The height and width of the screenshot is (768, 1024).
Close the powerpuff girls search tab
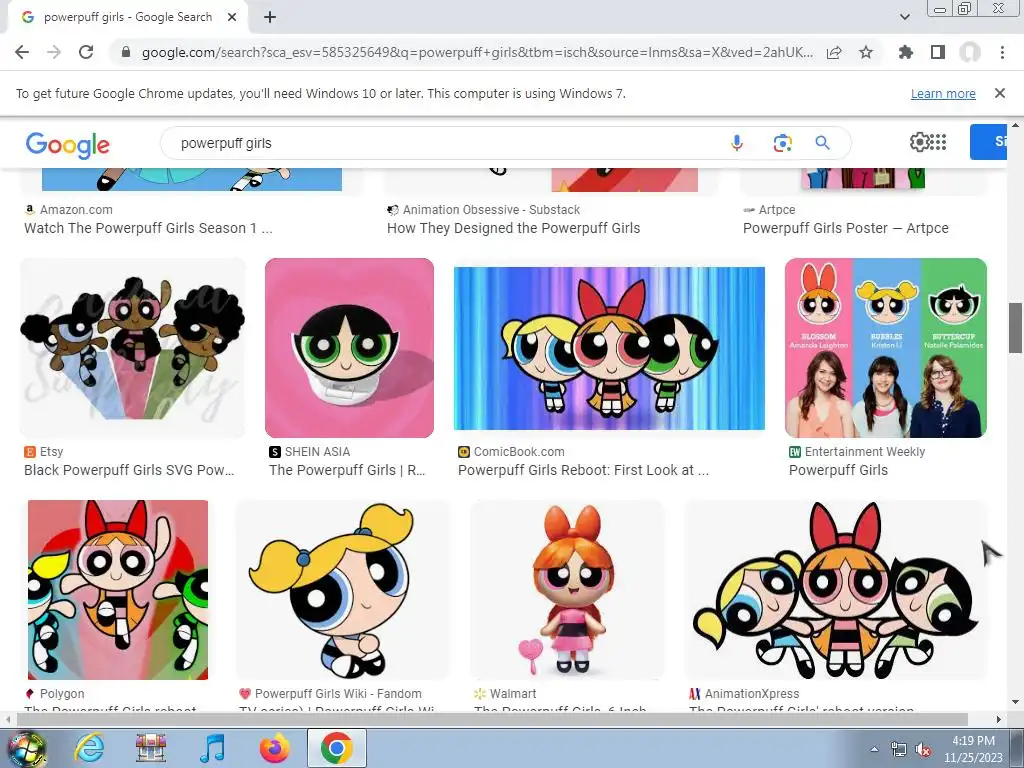[232, 18]
